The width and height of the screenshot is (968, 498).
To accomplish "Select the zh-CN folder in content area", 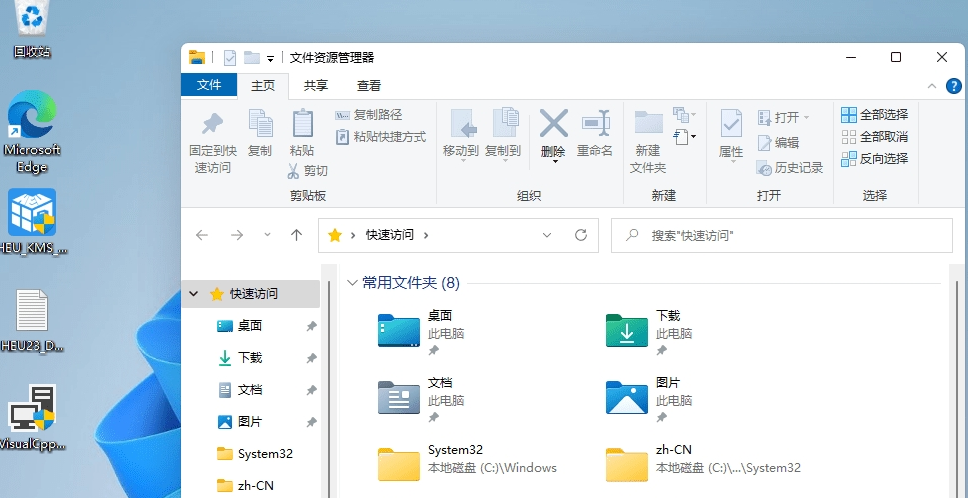I will pyautogui.click(x=704, y=463).
